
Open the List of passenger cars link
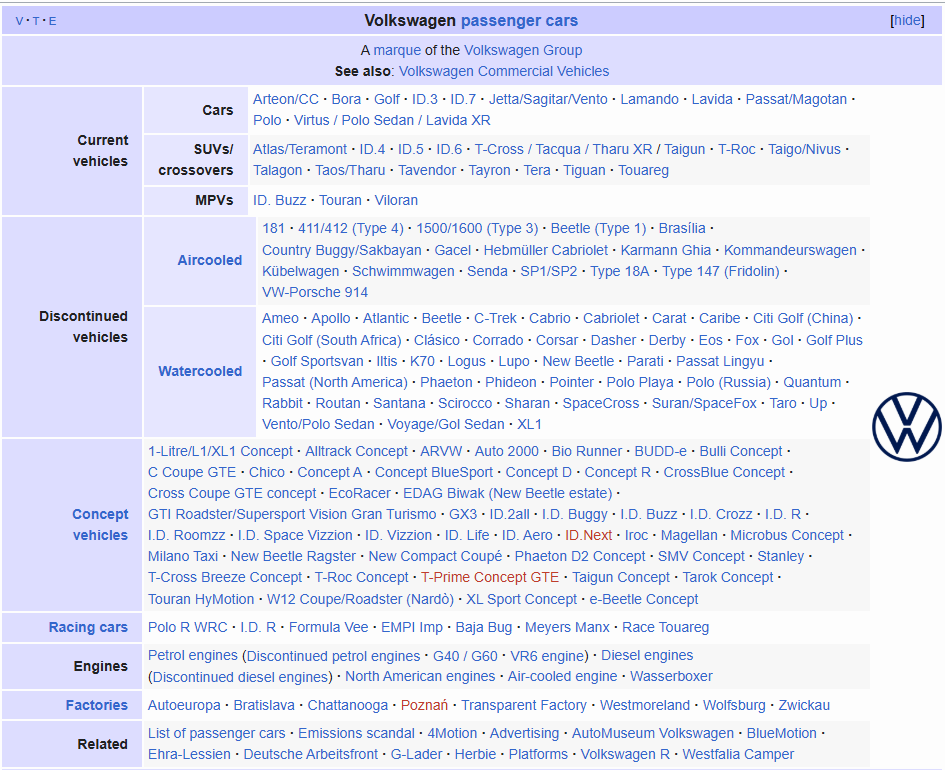pos(216,733)
